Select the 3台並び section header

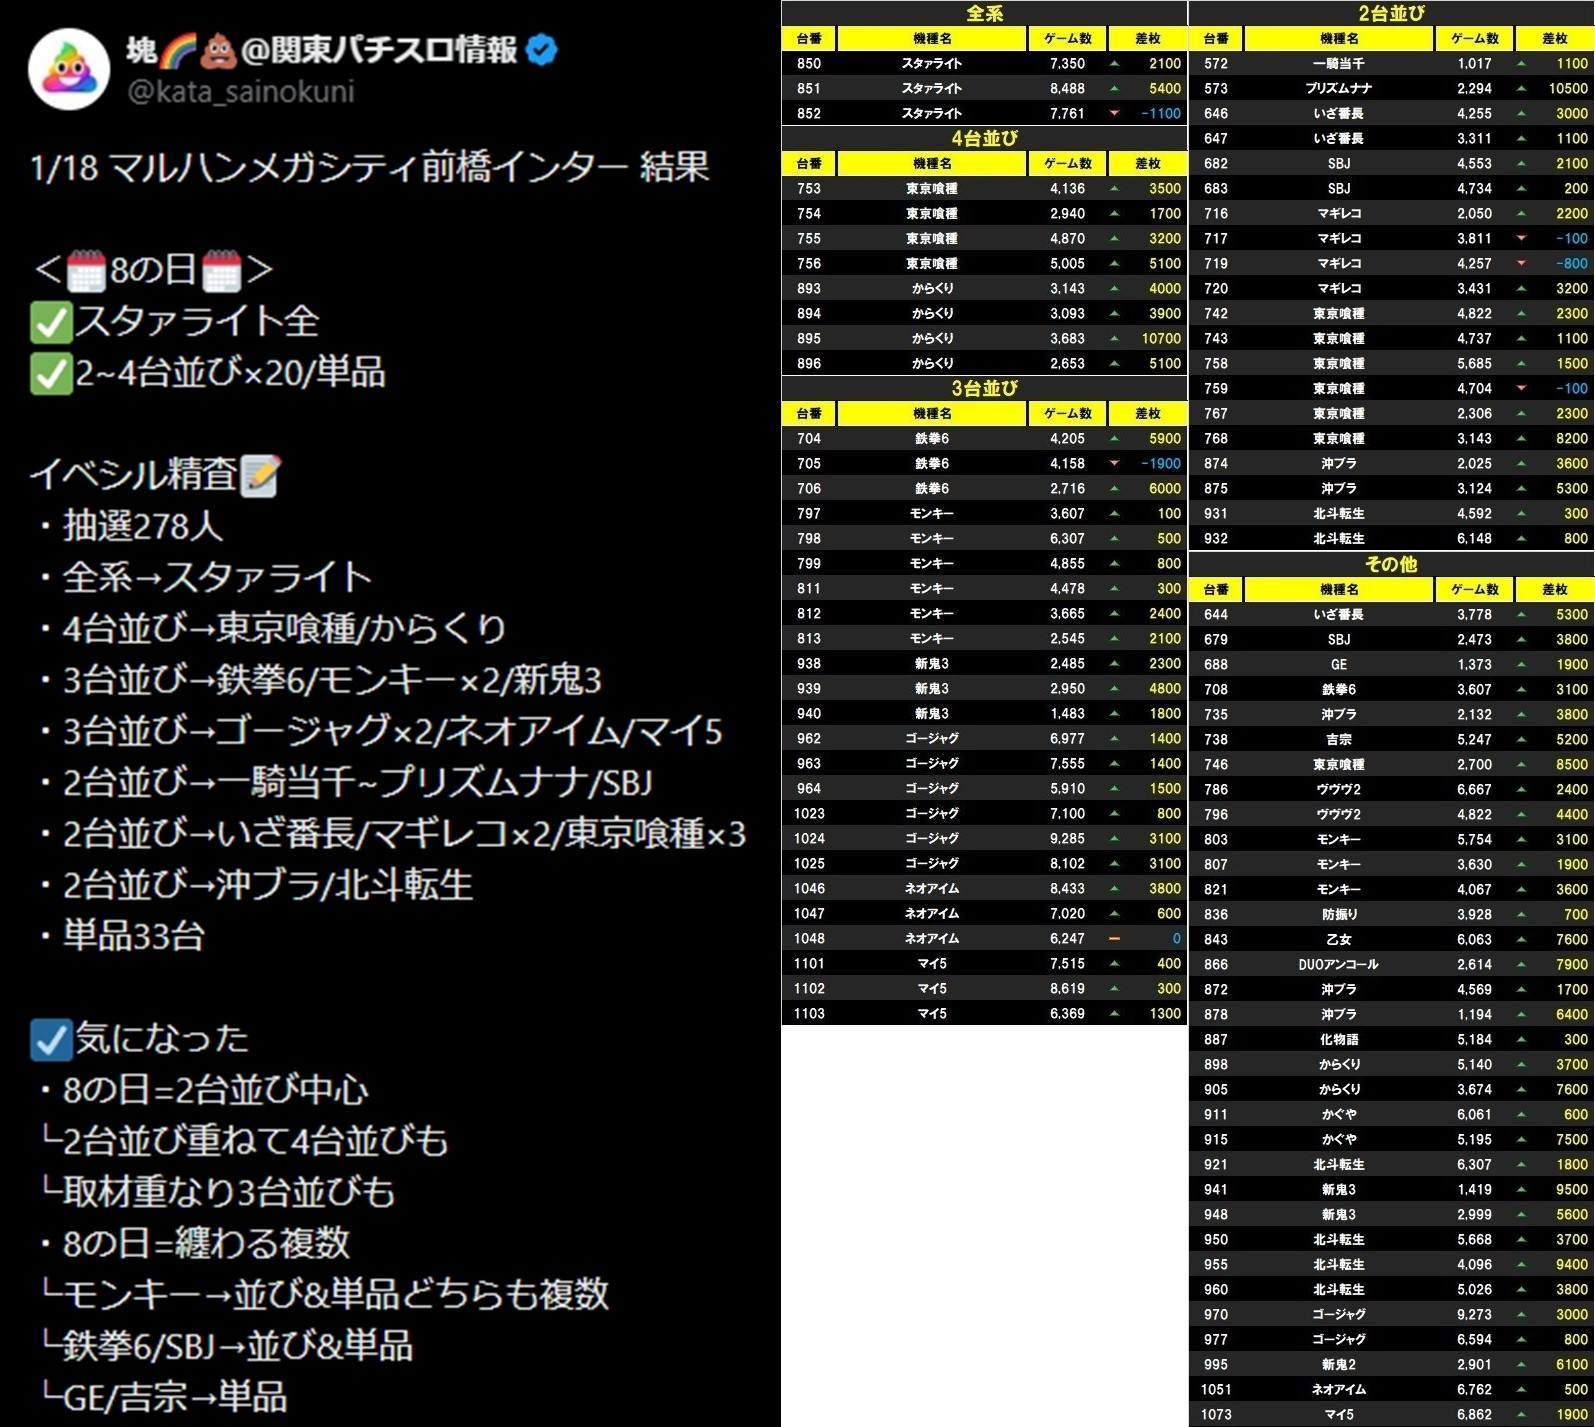pos(984,388)
